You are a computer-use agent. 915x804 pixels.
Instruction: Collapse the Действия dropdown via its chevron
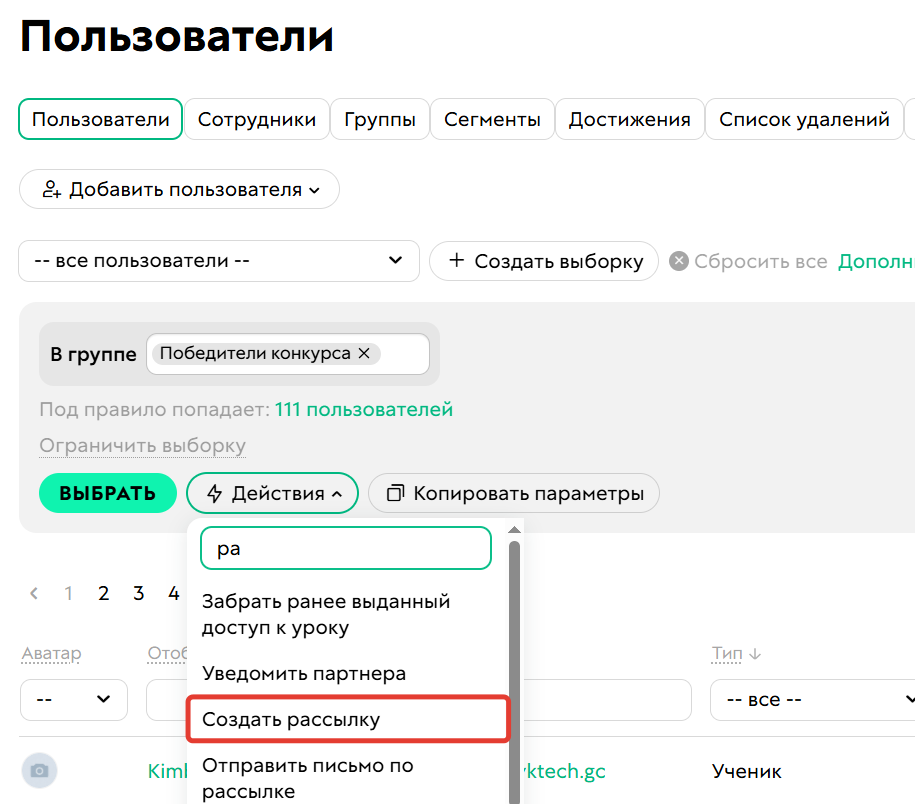point(339,493)
